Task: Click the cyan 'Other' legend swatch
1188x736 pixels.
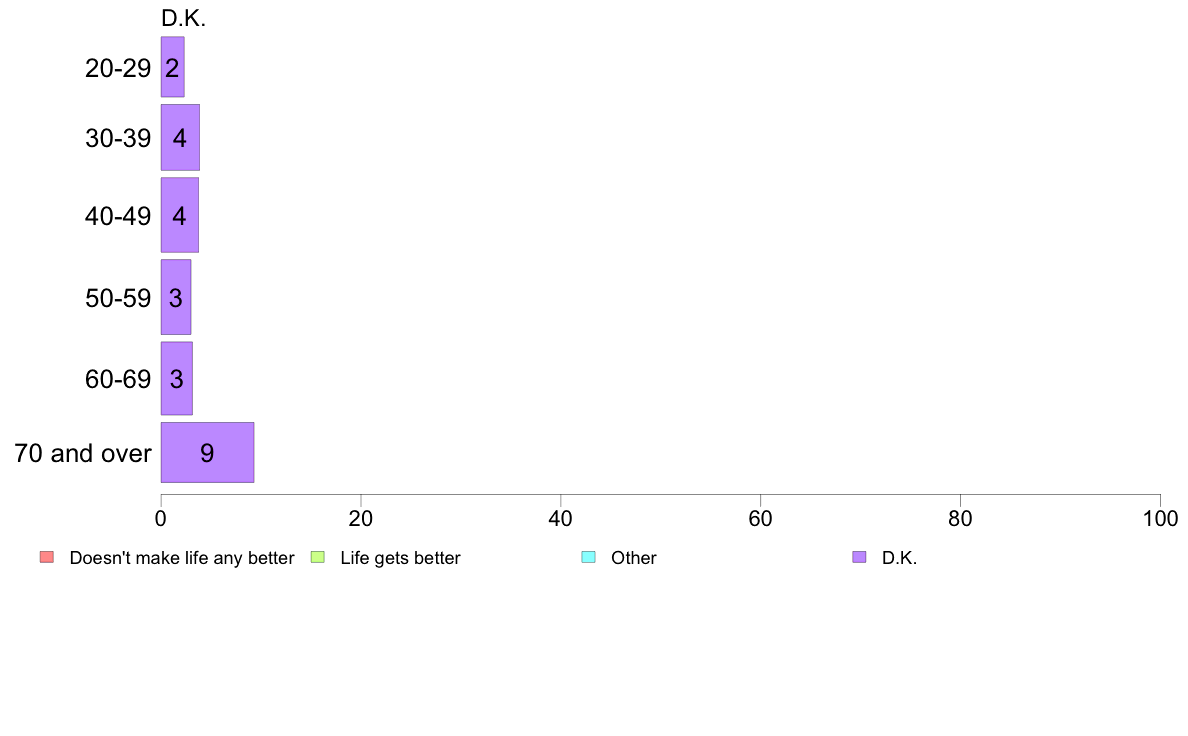Action: (589, 557)
